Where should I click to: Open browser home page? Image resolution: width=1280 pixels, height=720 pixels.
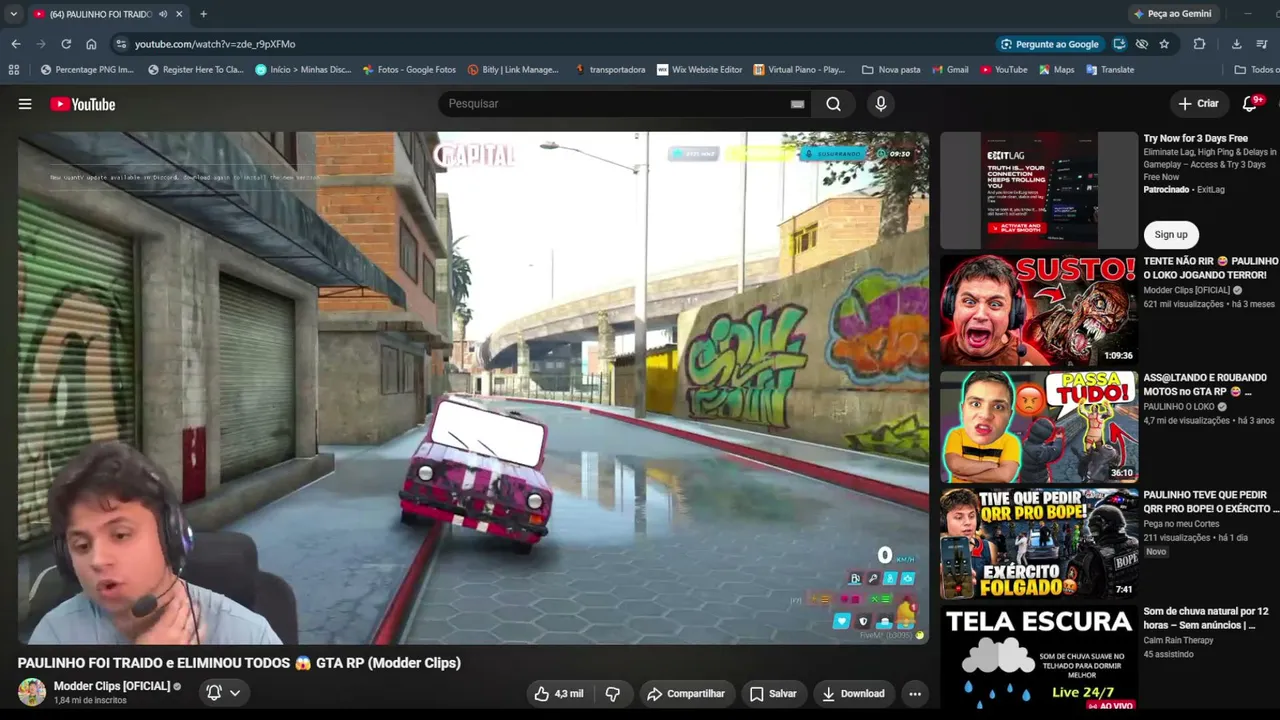pyautogui.click(x=91, y=44)
